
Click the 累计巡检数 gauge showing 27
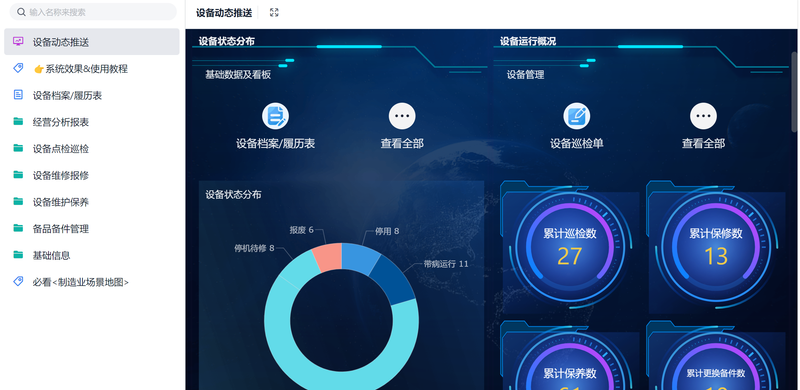[x=570, y=248]
